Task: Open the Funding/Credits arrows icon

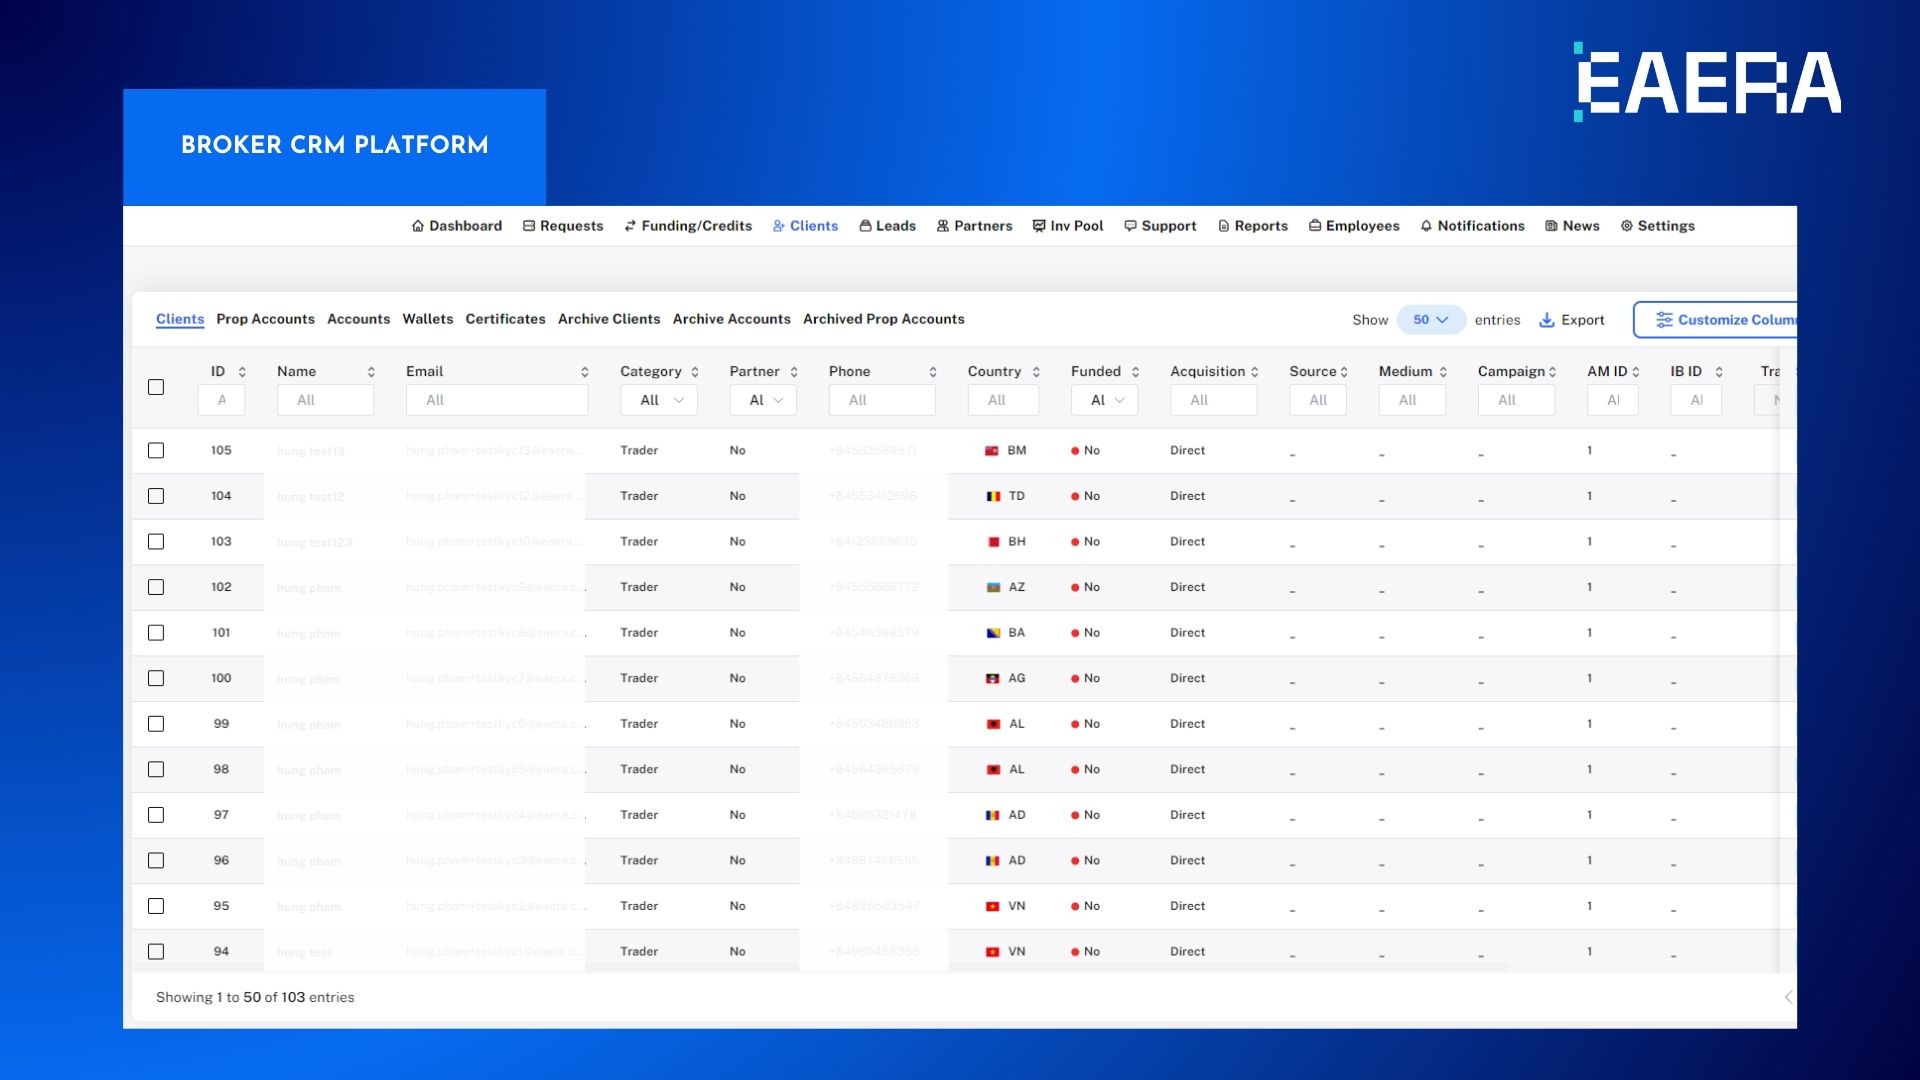Action: tap(630, 226)
